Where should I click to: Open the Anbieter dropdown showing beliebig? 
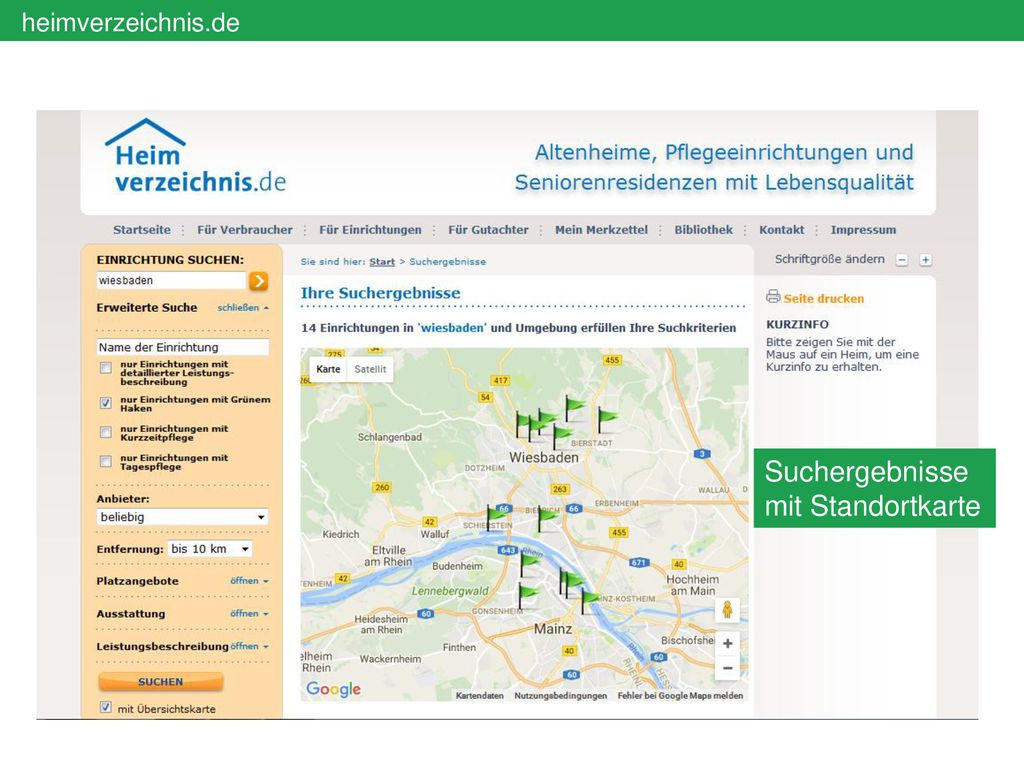point(182,517)
